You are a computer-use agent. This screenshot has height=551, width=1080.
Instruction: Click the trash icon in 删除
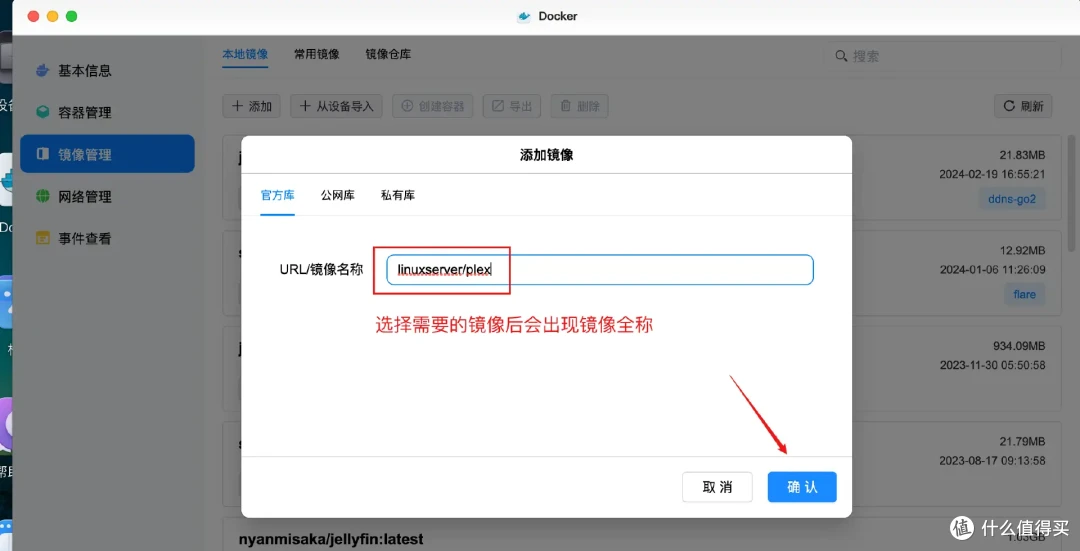(x=565, y=106)
